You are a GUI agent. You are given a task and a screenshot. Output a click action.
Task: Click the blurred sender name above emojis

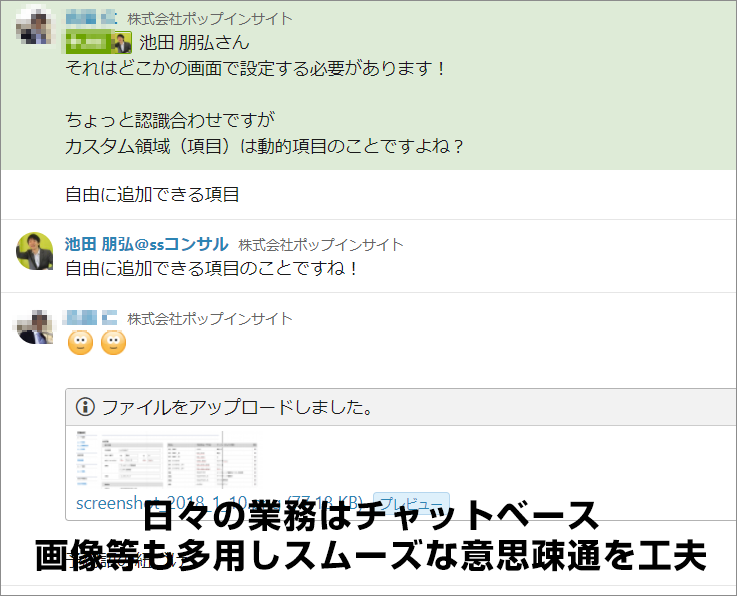91,318
